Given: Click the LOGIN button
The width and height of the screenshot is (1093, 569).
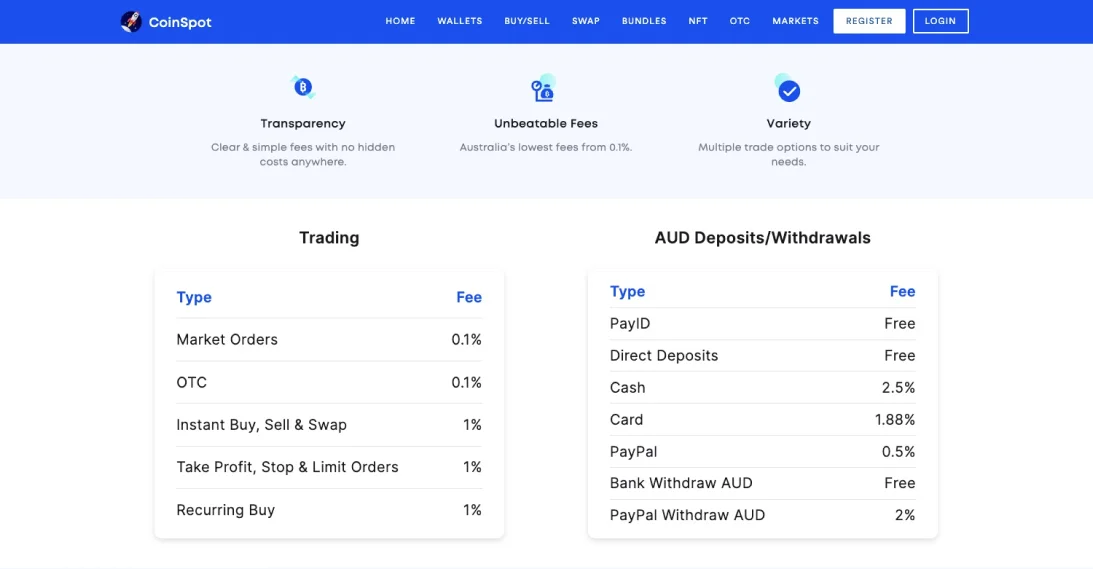Looking at the screenshot, I should [940, 21].
